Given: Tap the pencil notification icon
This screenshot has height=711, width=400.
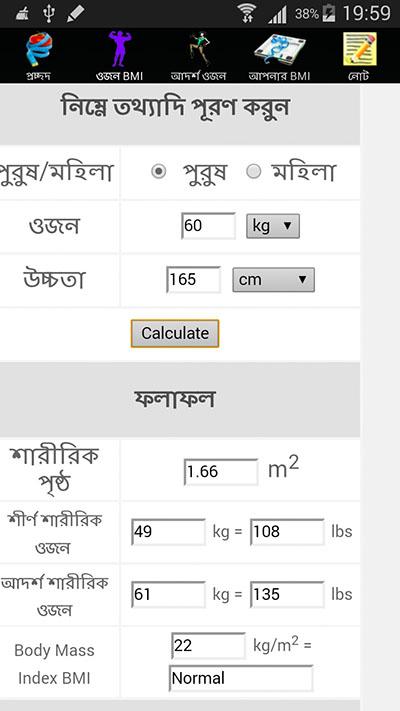Looking at the screenshot, I should click(75, 14).
